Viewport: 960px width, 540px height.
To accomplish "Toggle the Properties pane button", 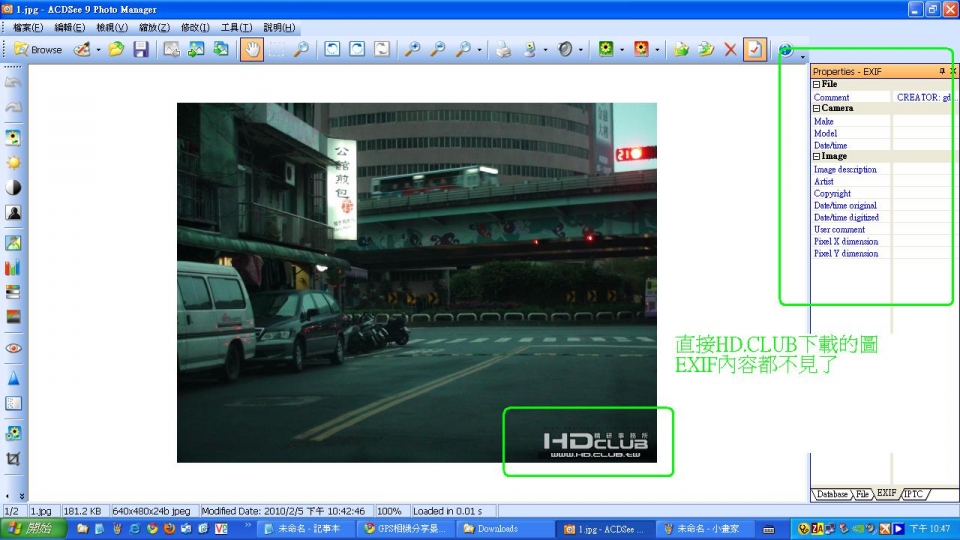I will [755, 50].
